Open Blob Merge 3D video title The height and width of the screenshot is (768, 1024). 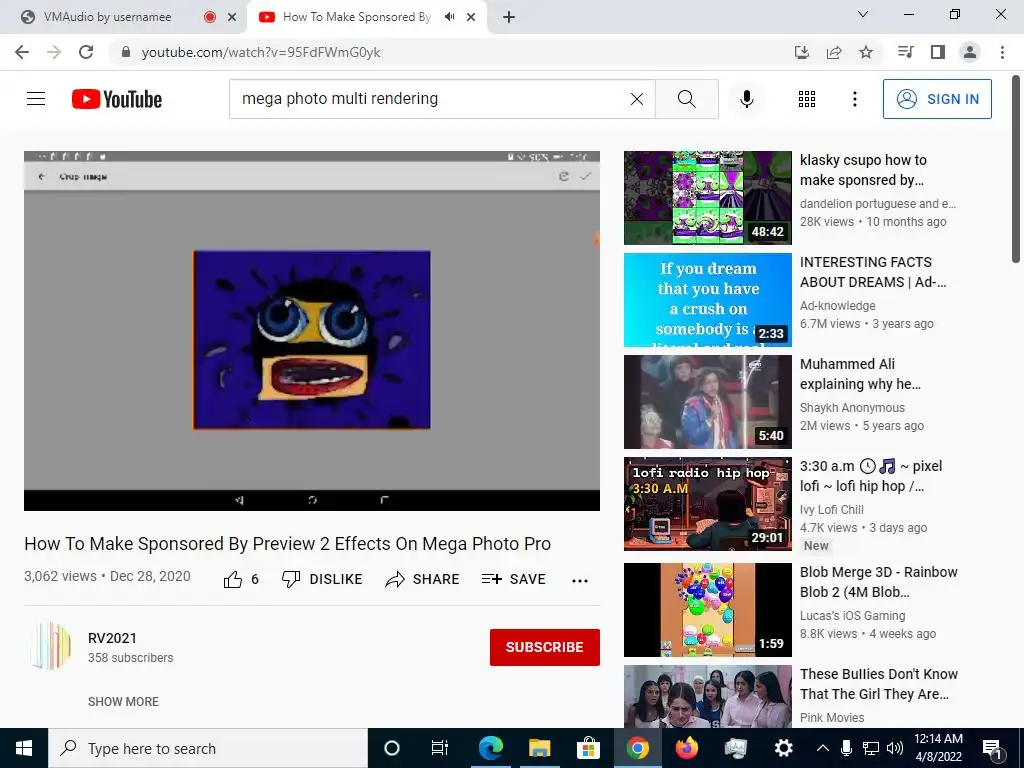[878, 582]
